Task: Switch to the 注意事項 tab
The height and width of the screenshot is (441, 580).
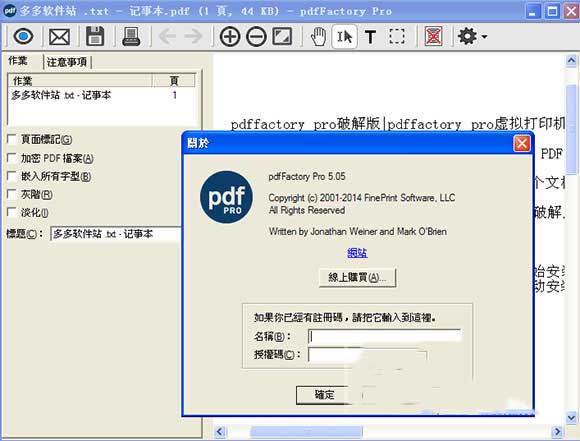Action: click(67, 62)
